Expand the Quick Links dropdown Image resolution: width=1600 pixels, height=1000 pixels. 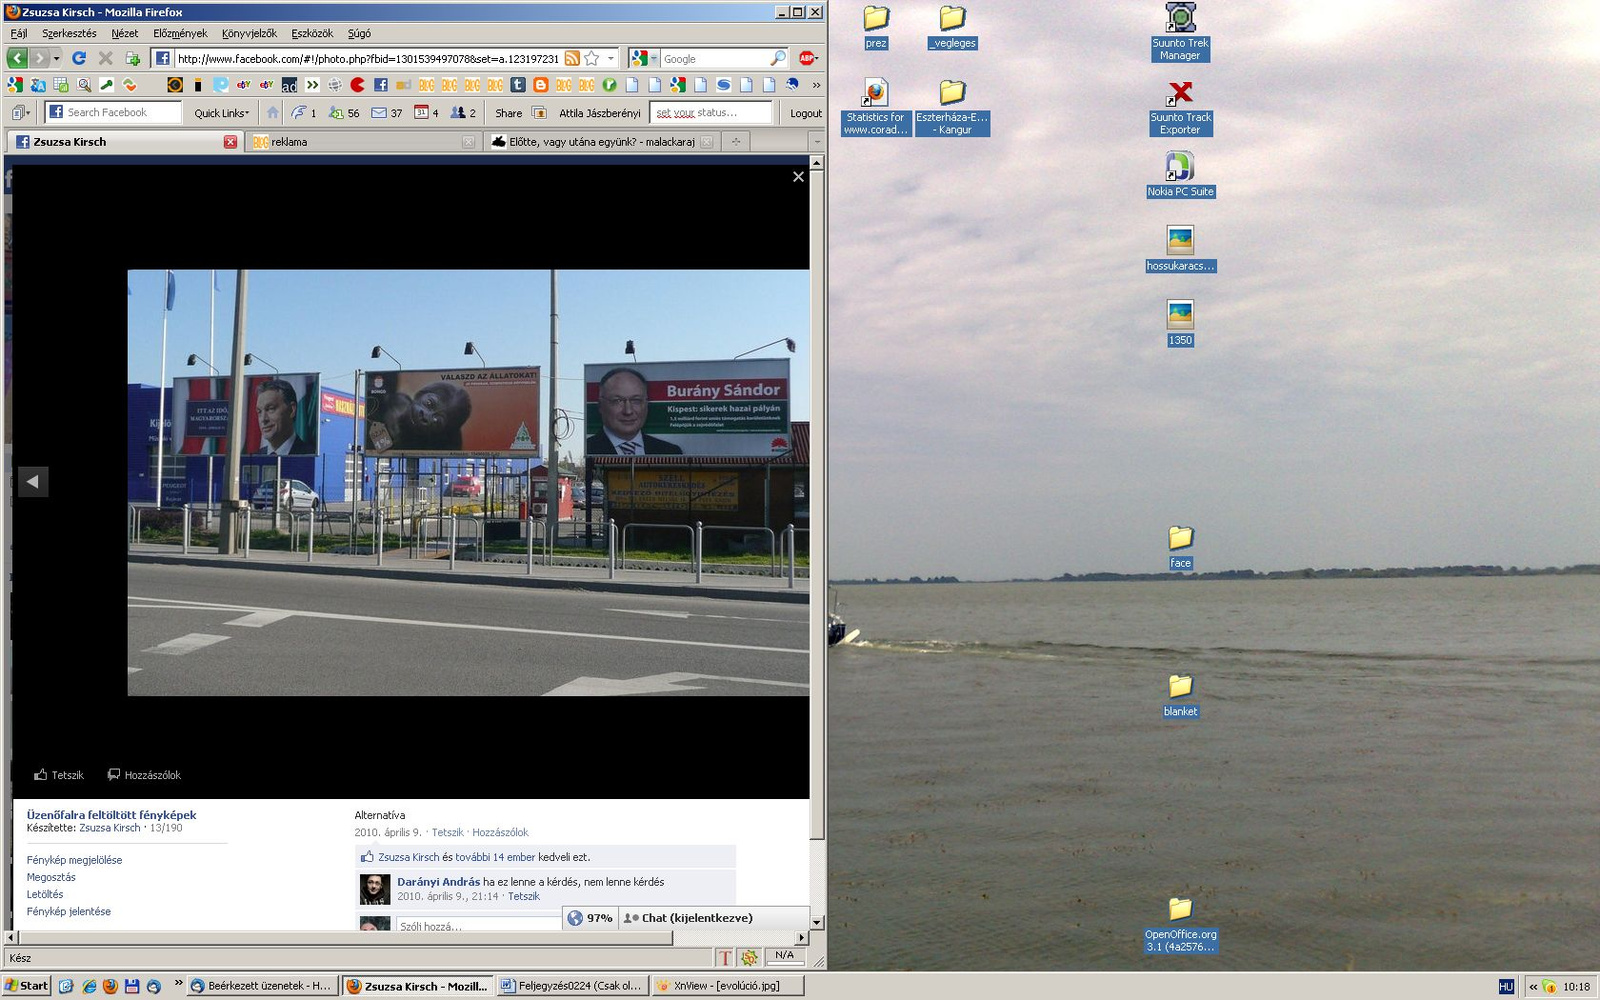click(222, 113)
